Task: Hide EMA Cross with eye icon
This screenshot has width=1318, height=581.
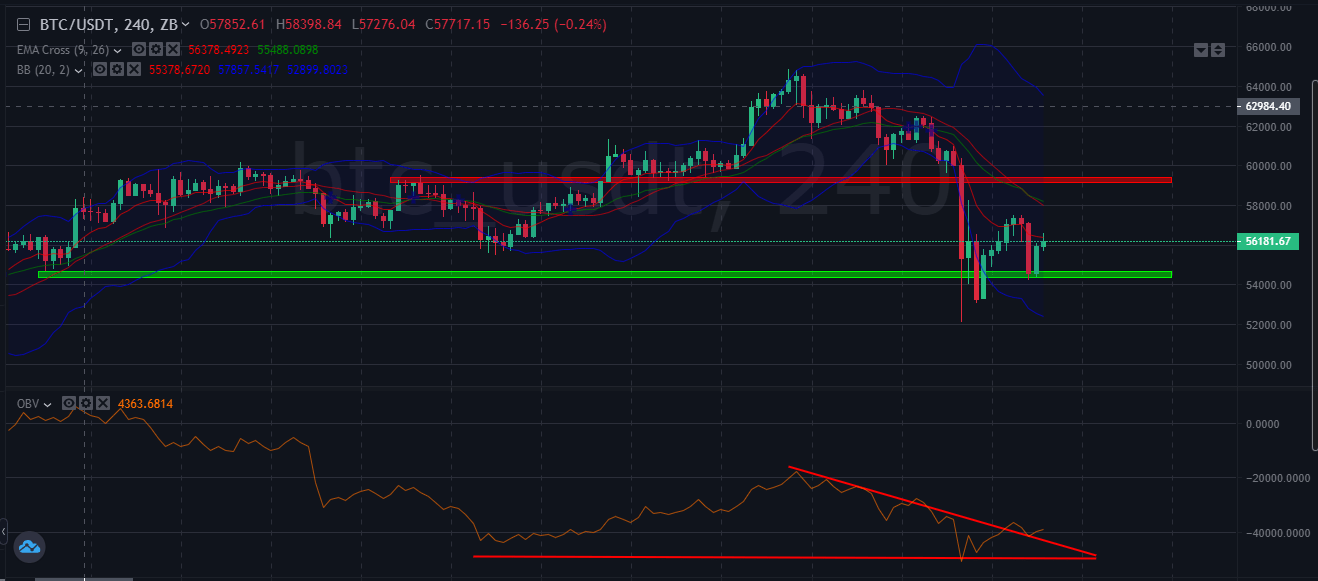Action: 139,49
